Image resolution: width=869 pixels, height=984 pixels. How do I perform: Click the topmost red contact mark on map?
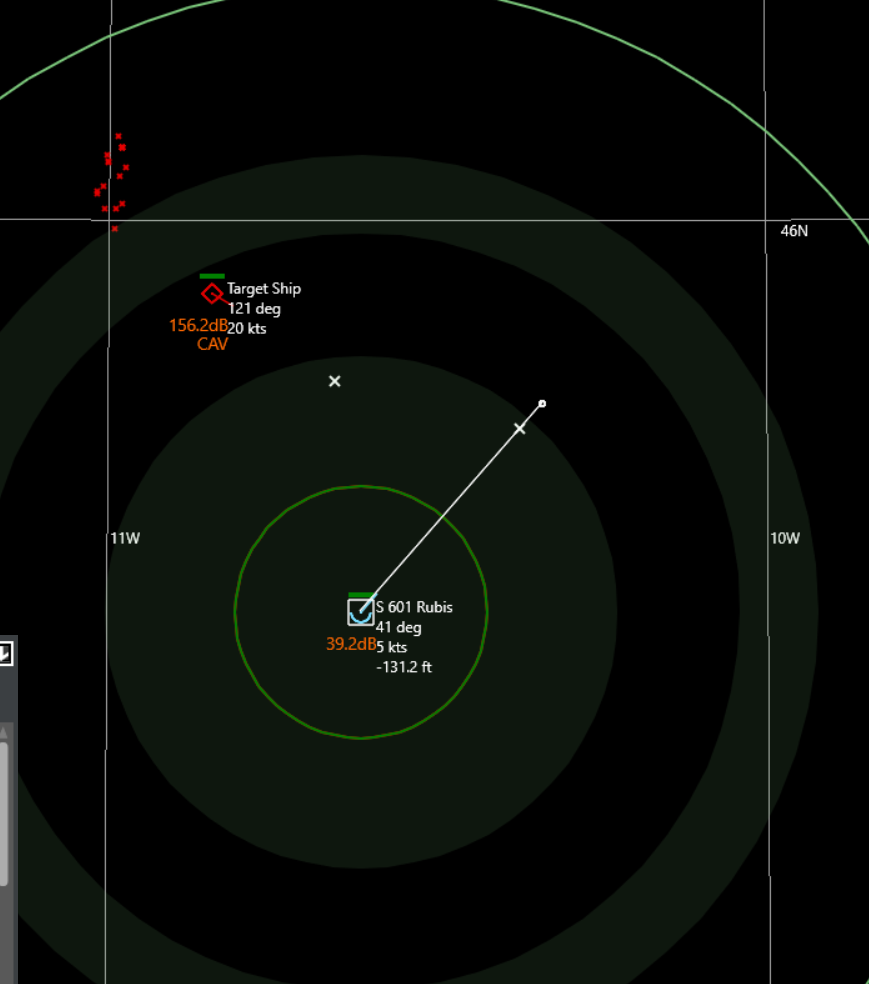(118, 136)
